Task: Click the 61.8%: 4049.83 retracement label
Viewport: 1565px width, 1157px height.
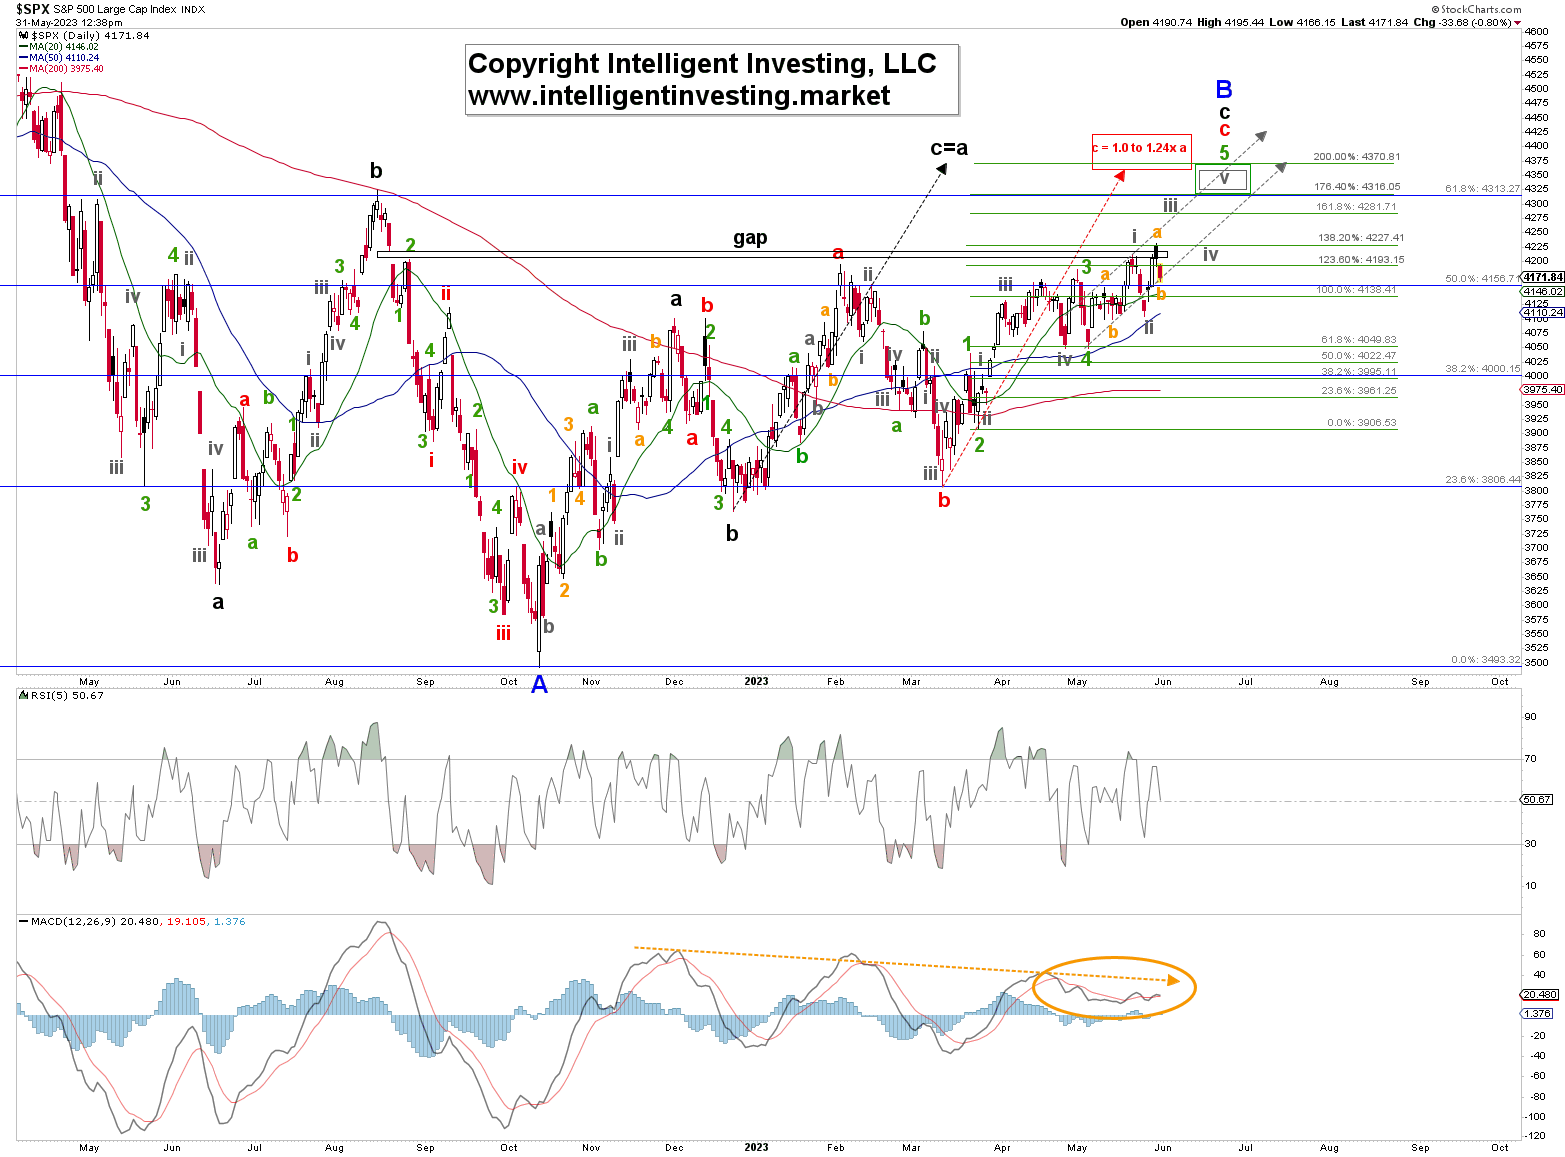Action: pos(1358,340)
